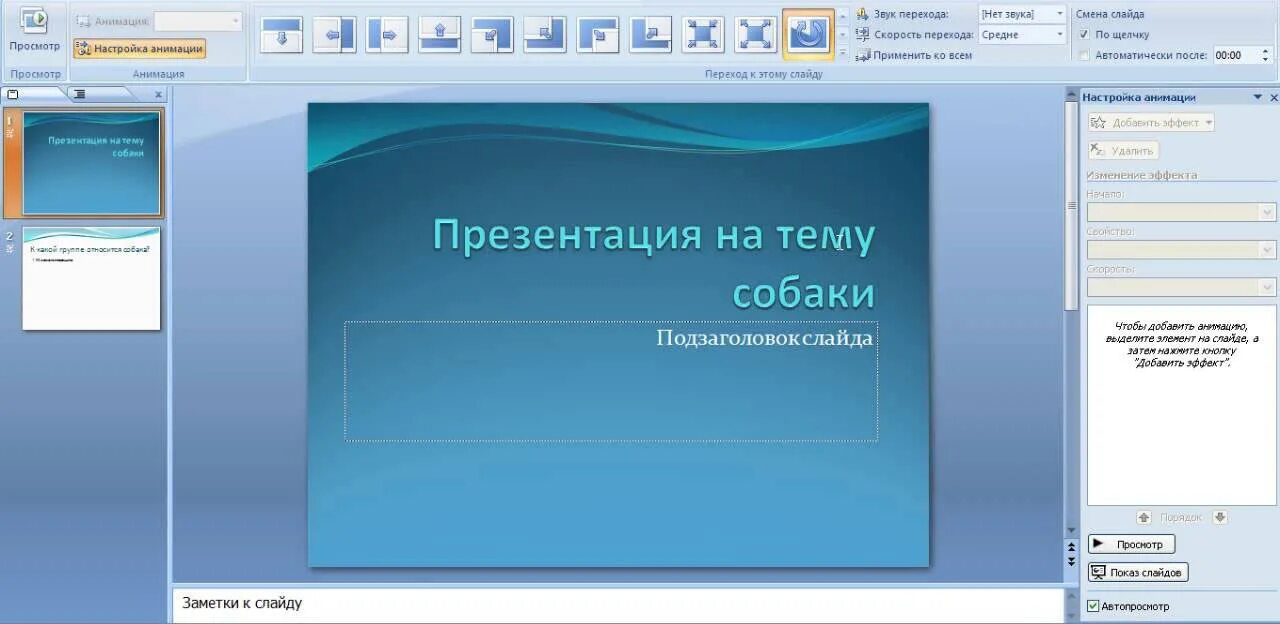Click Применить ко всем

tap(914, 56)
